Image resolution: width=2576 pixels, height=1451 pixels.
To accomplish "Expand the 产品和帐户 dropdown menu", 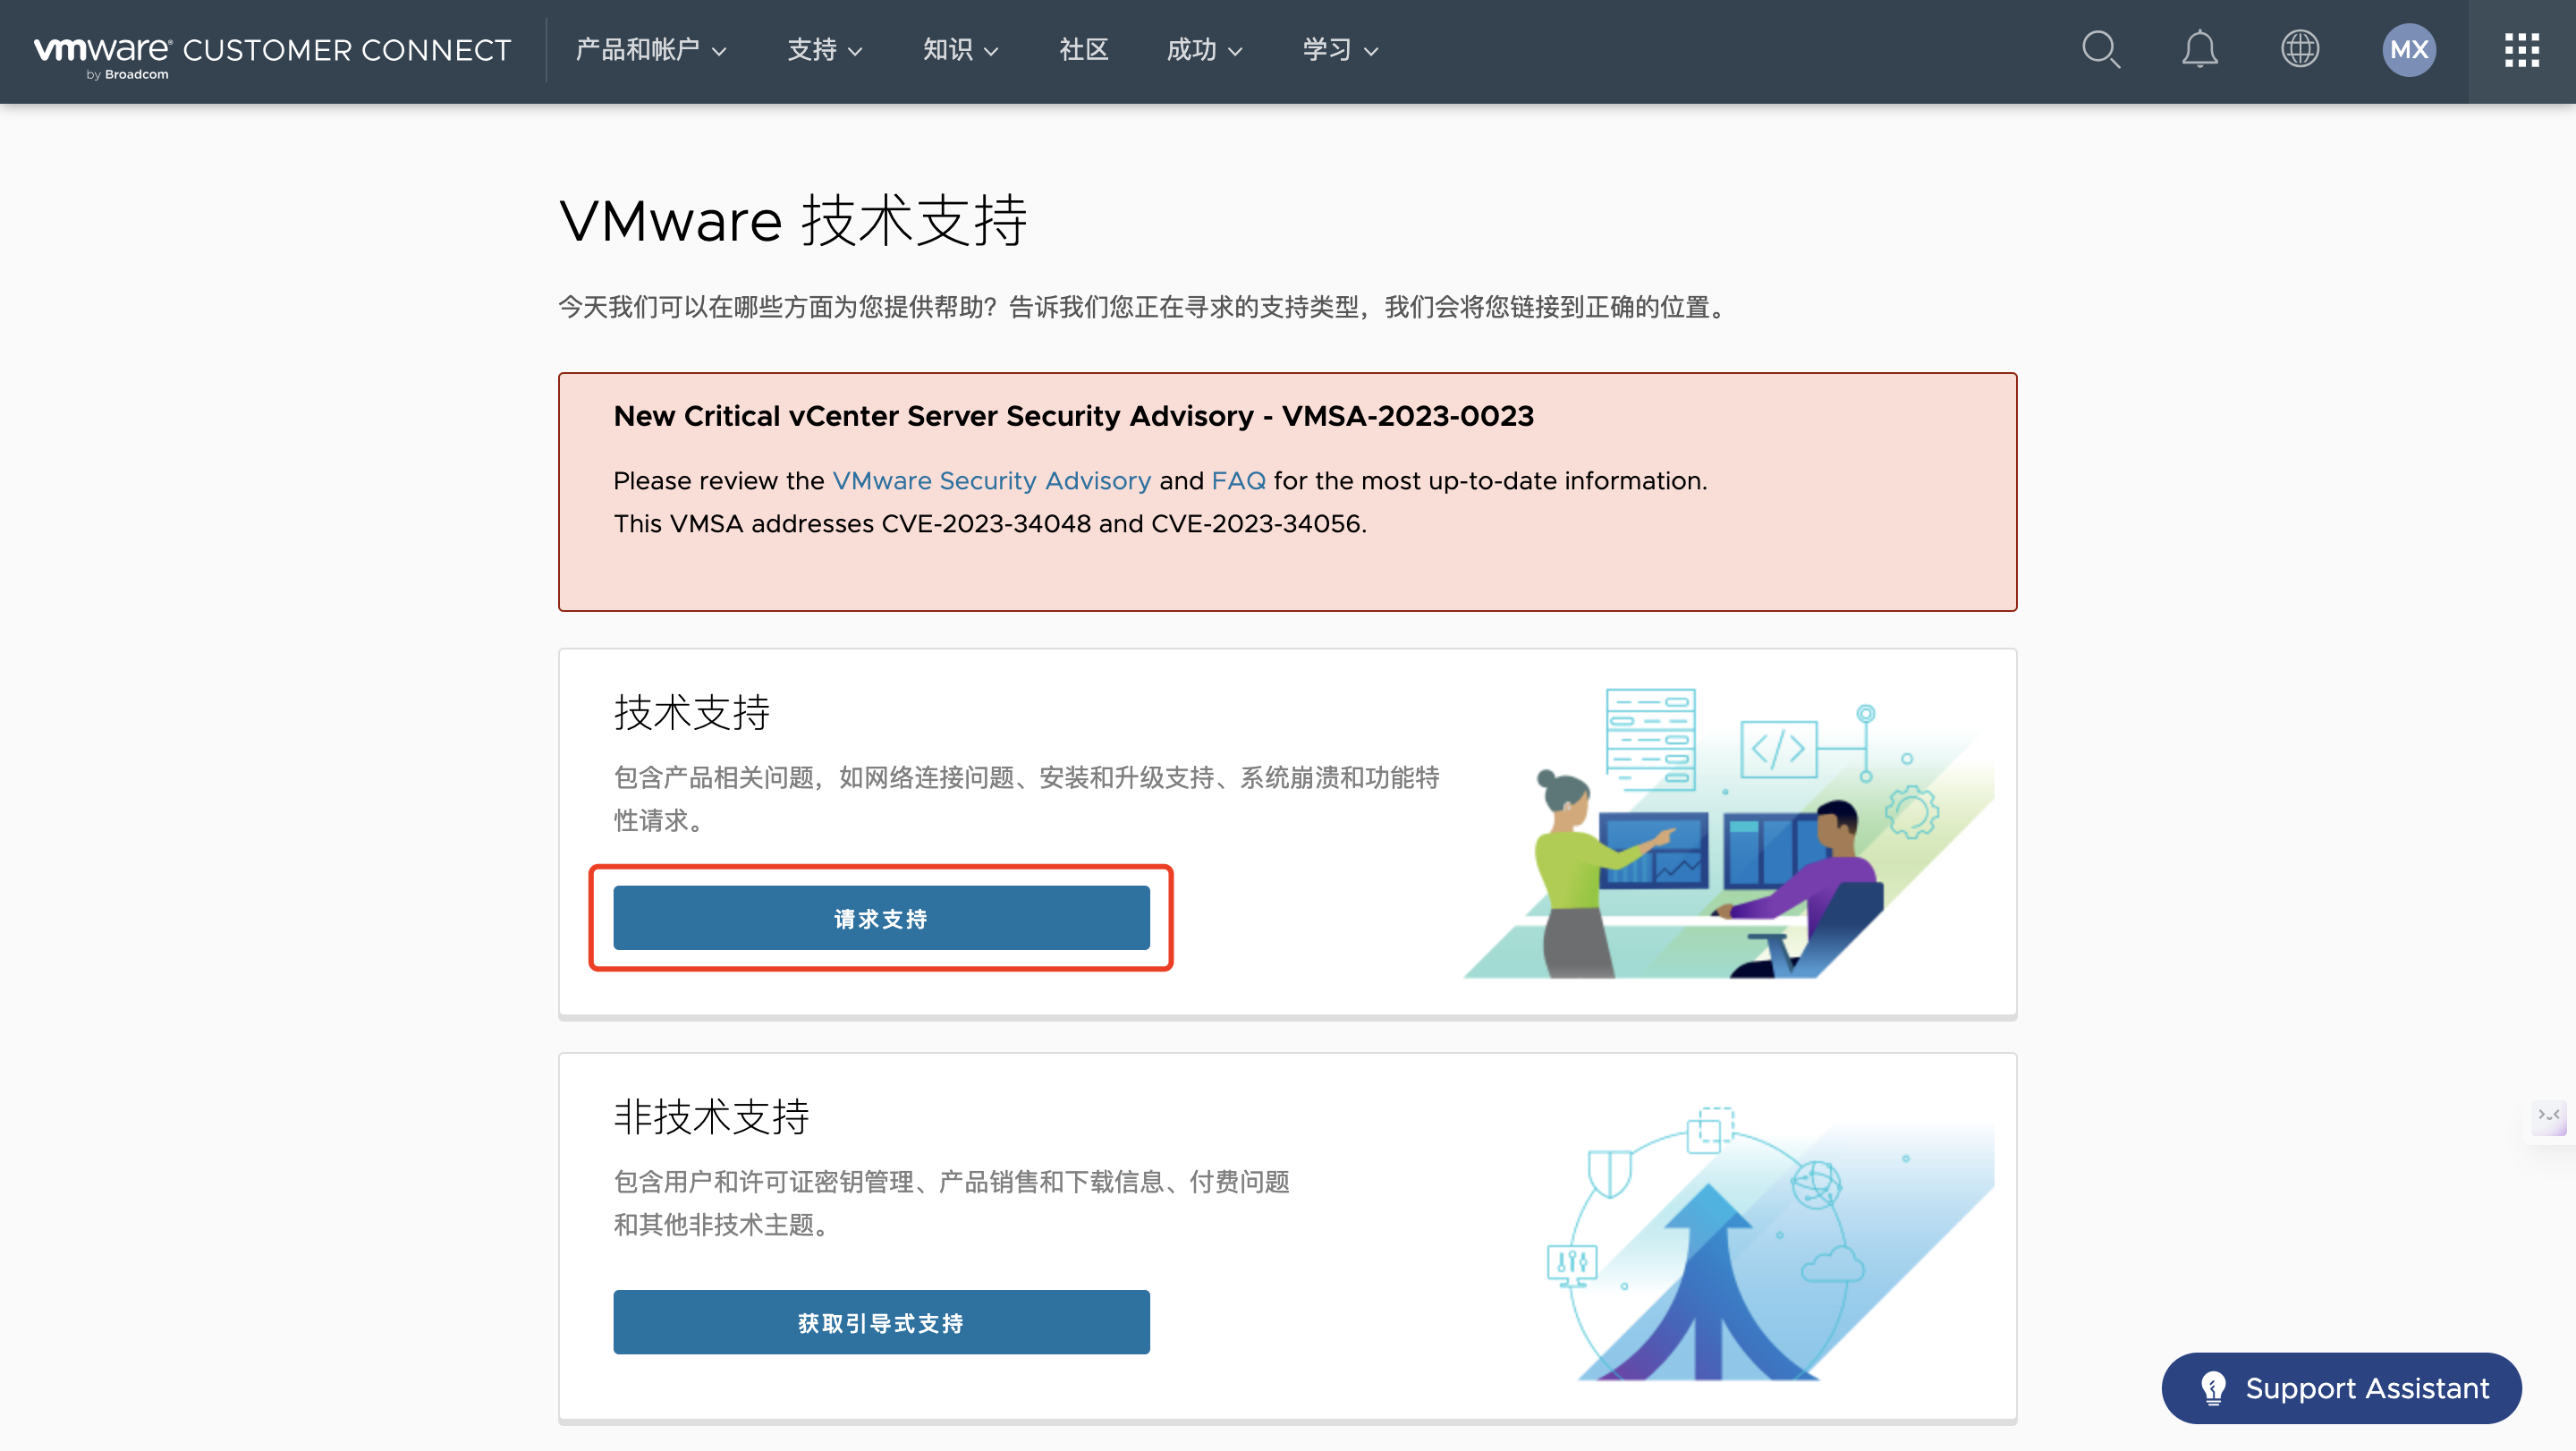I will (x=651, y=50).
